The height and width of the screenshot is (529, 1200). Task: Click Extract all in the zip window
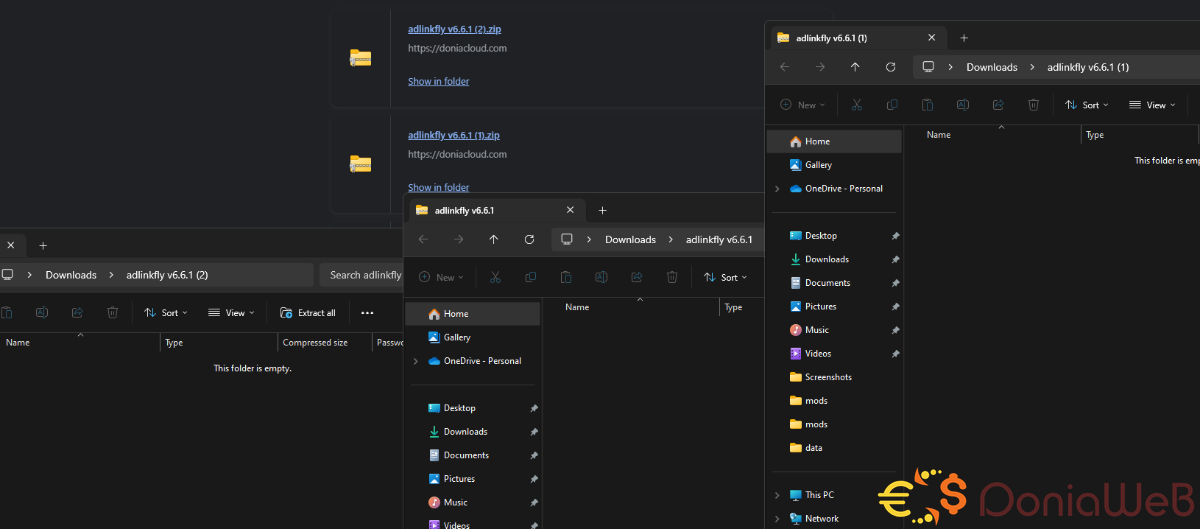(308, 313)
